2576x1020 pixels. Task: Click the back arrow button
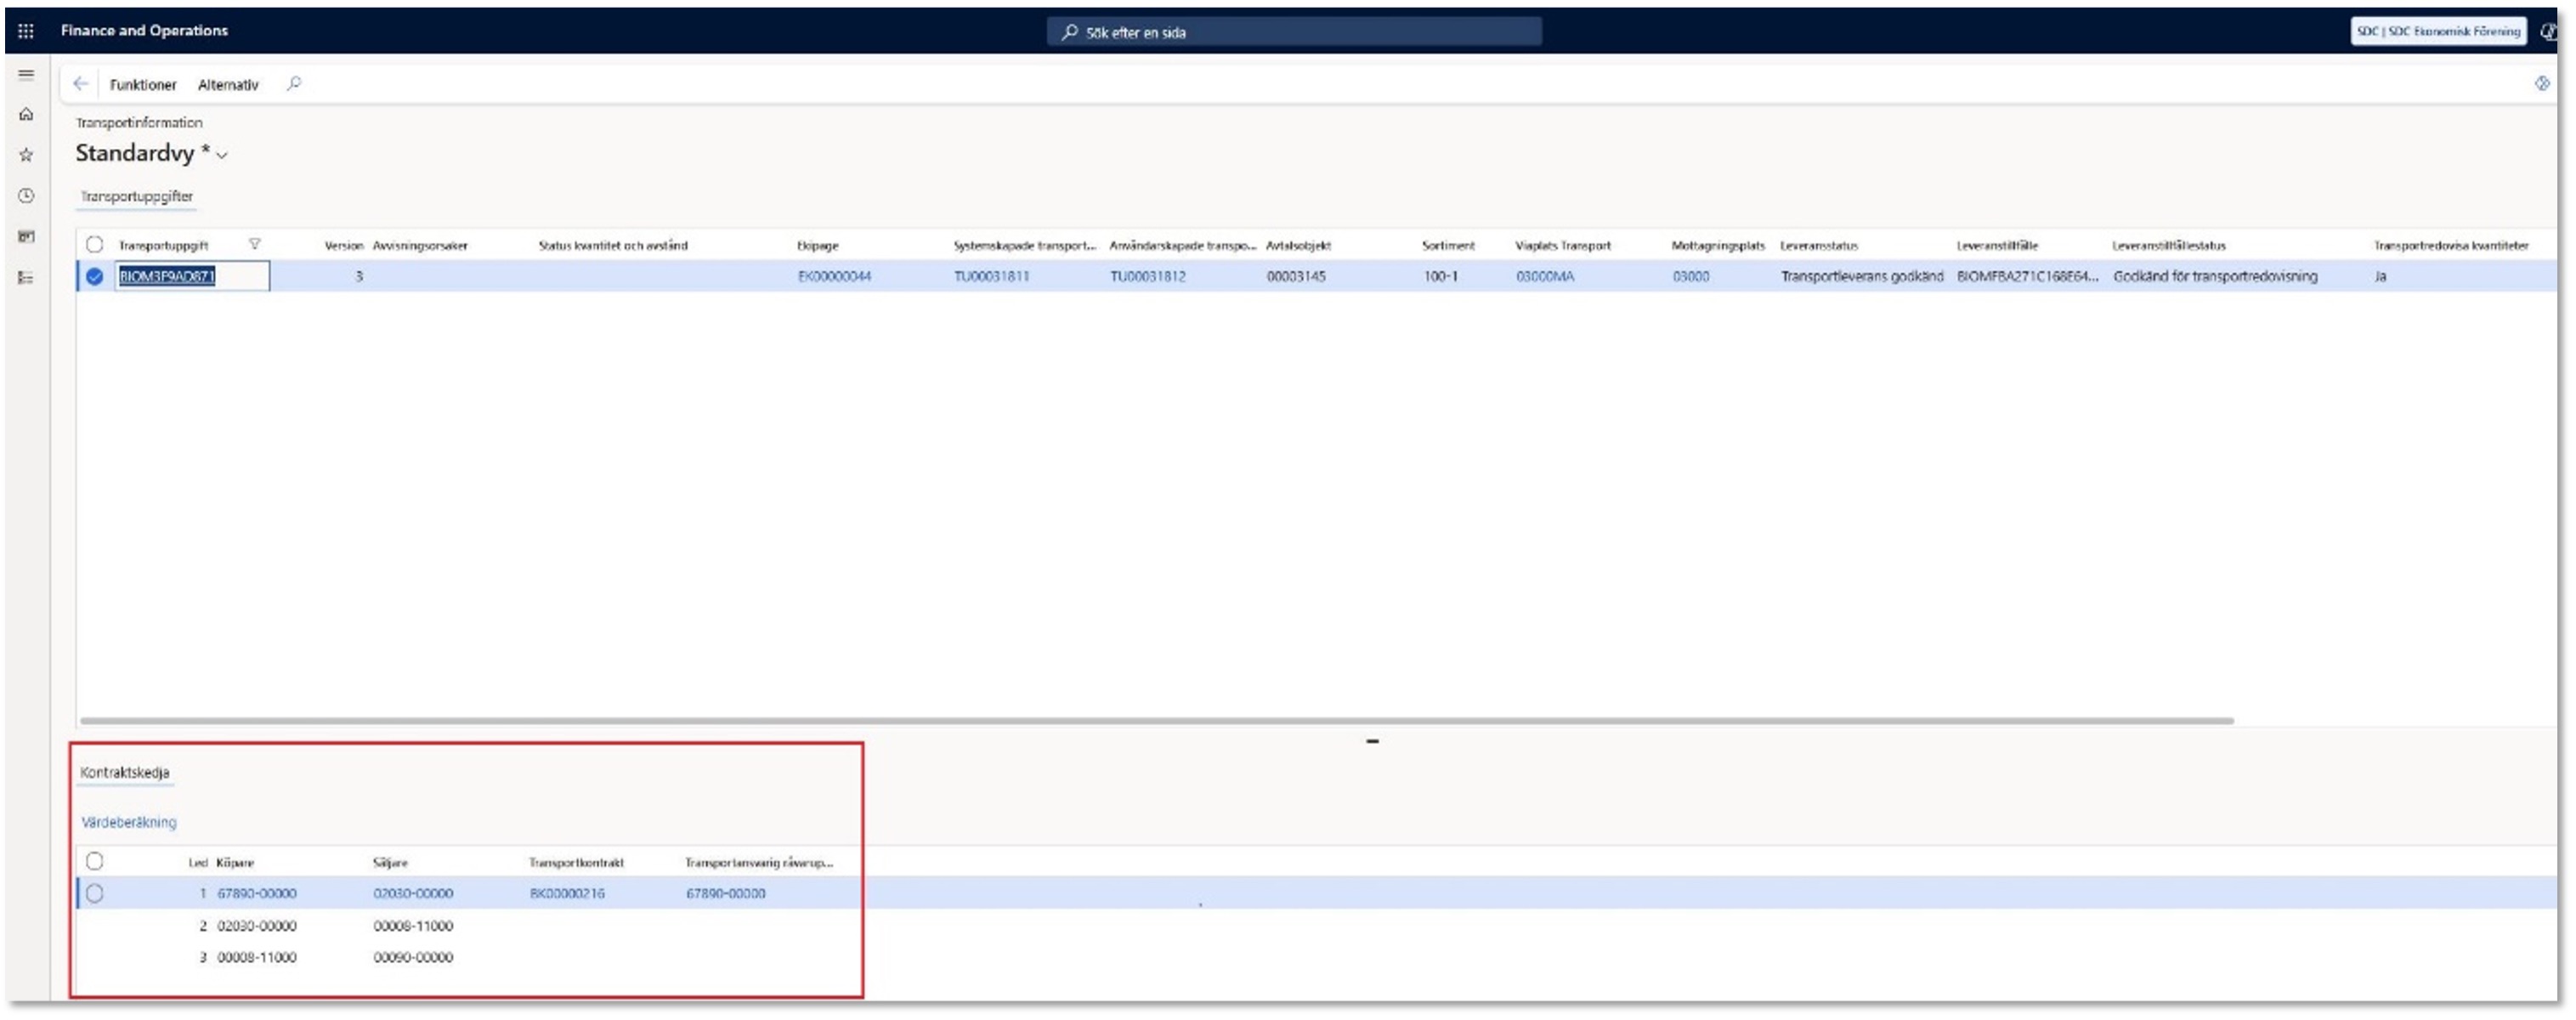pos(81,84)
